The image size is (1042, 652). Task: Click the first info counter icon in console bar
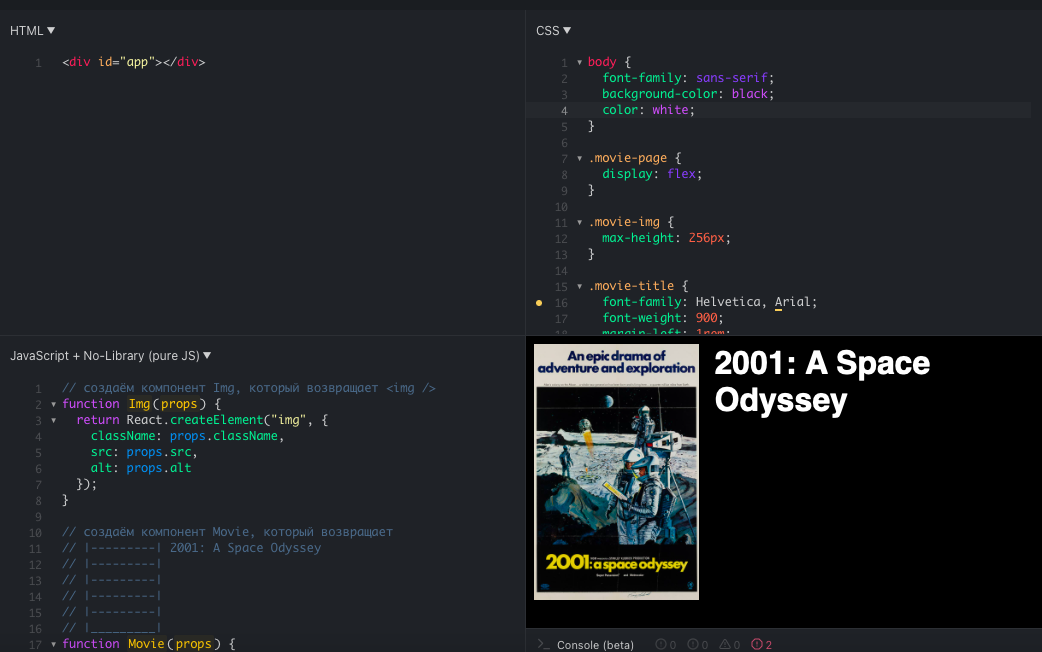point(660,644)
